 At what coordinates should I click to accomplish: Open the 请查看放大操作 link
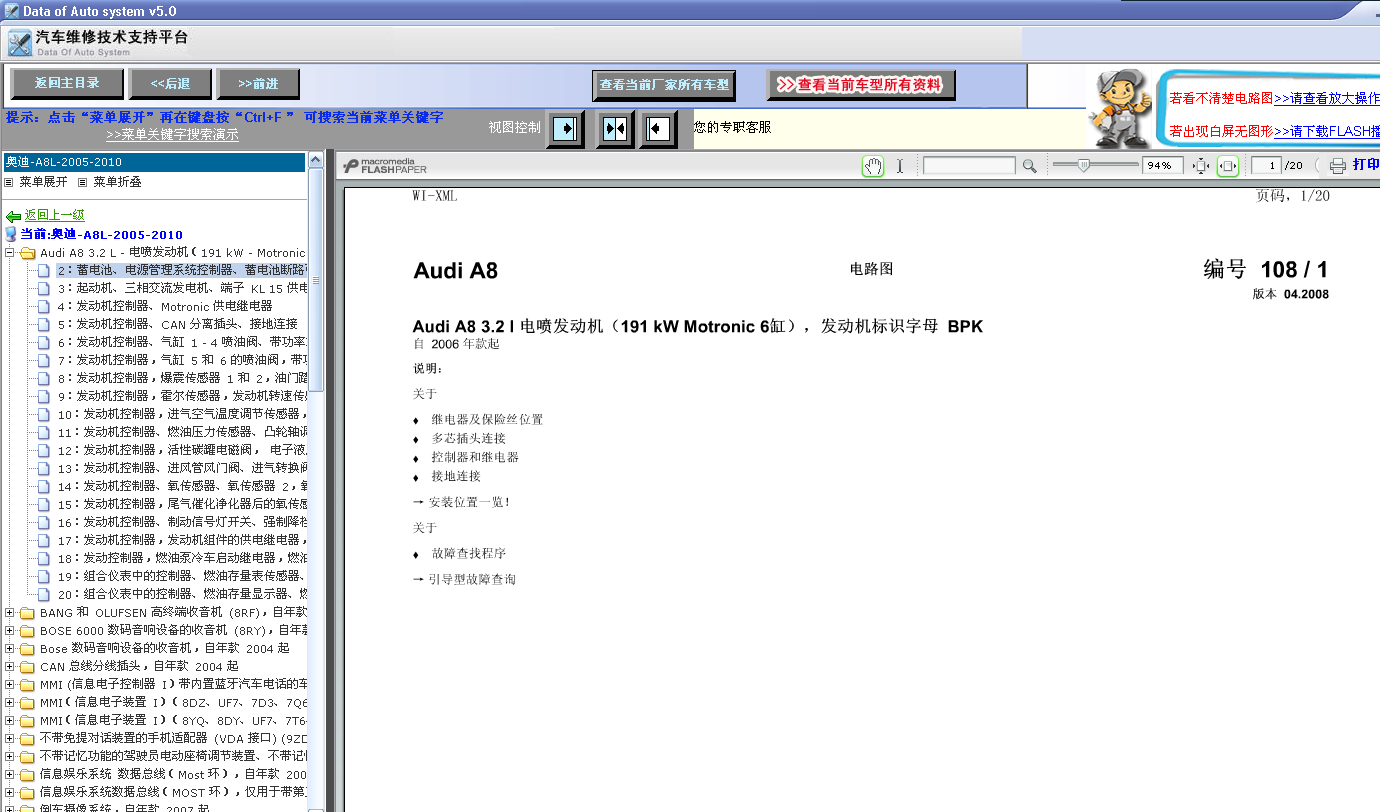1327,98
